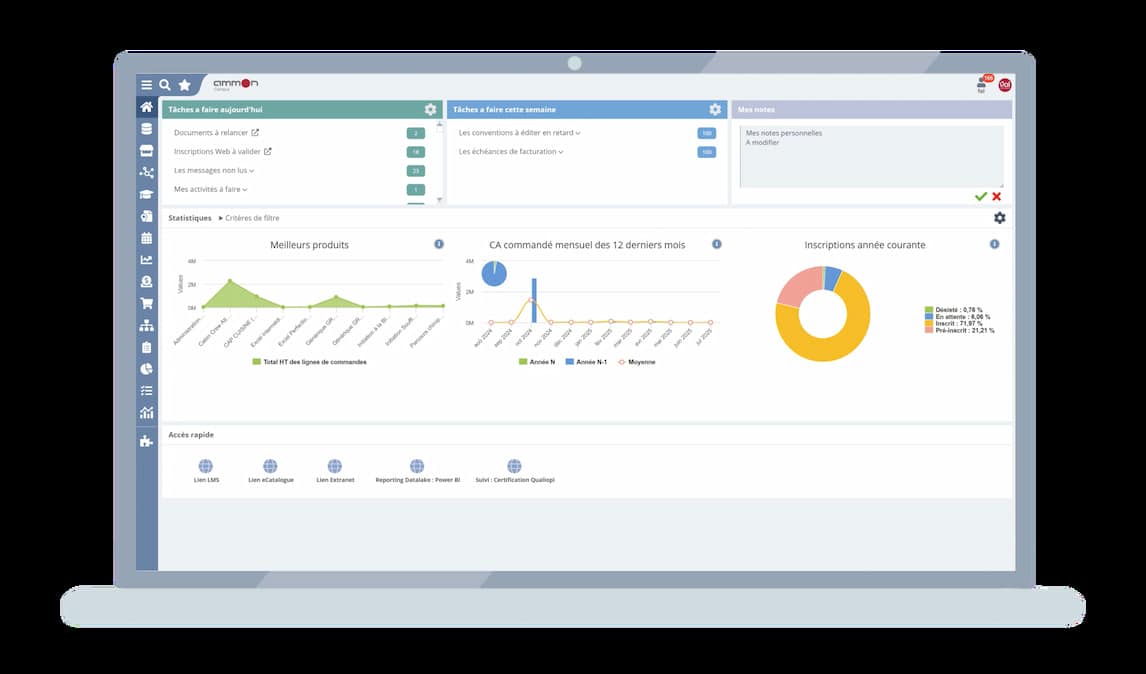Go to home via the sidebar house icon
The width and height of the screenshot is (1146, 674).
click(x=147, y=108)
